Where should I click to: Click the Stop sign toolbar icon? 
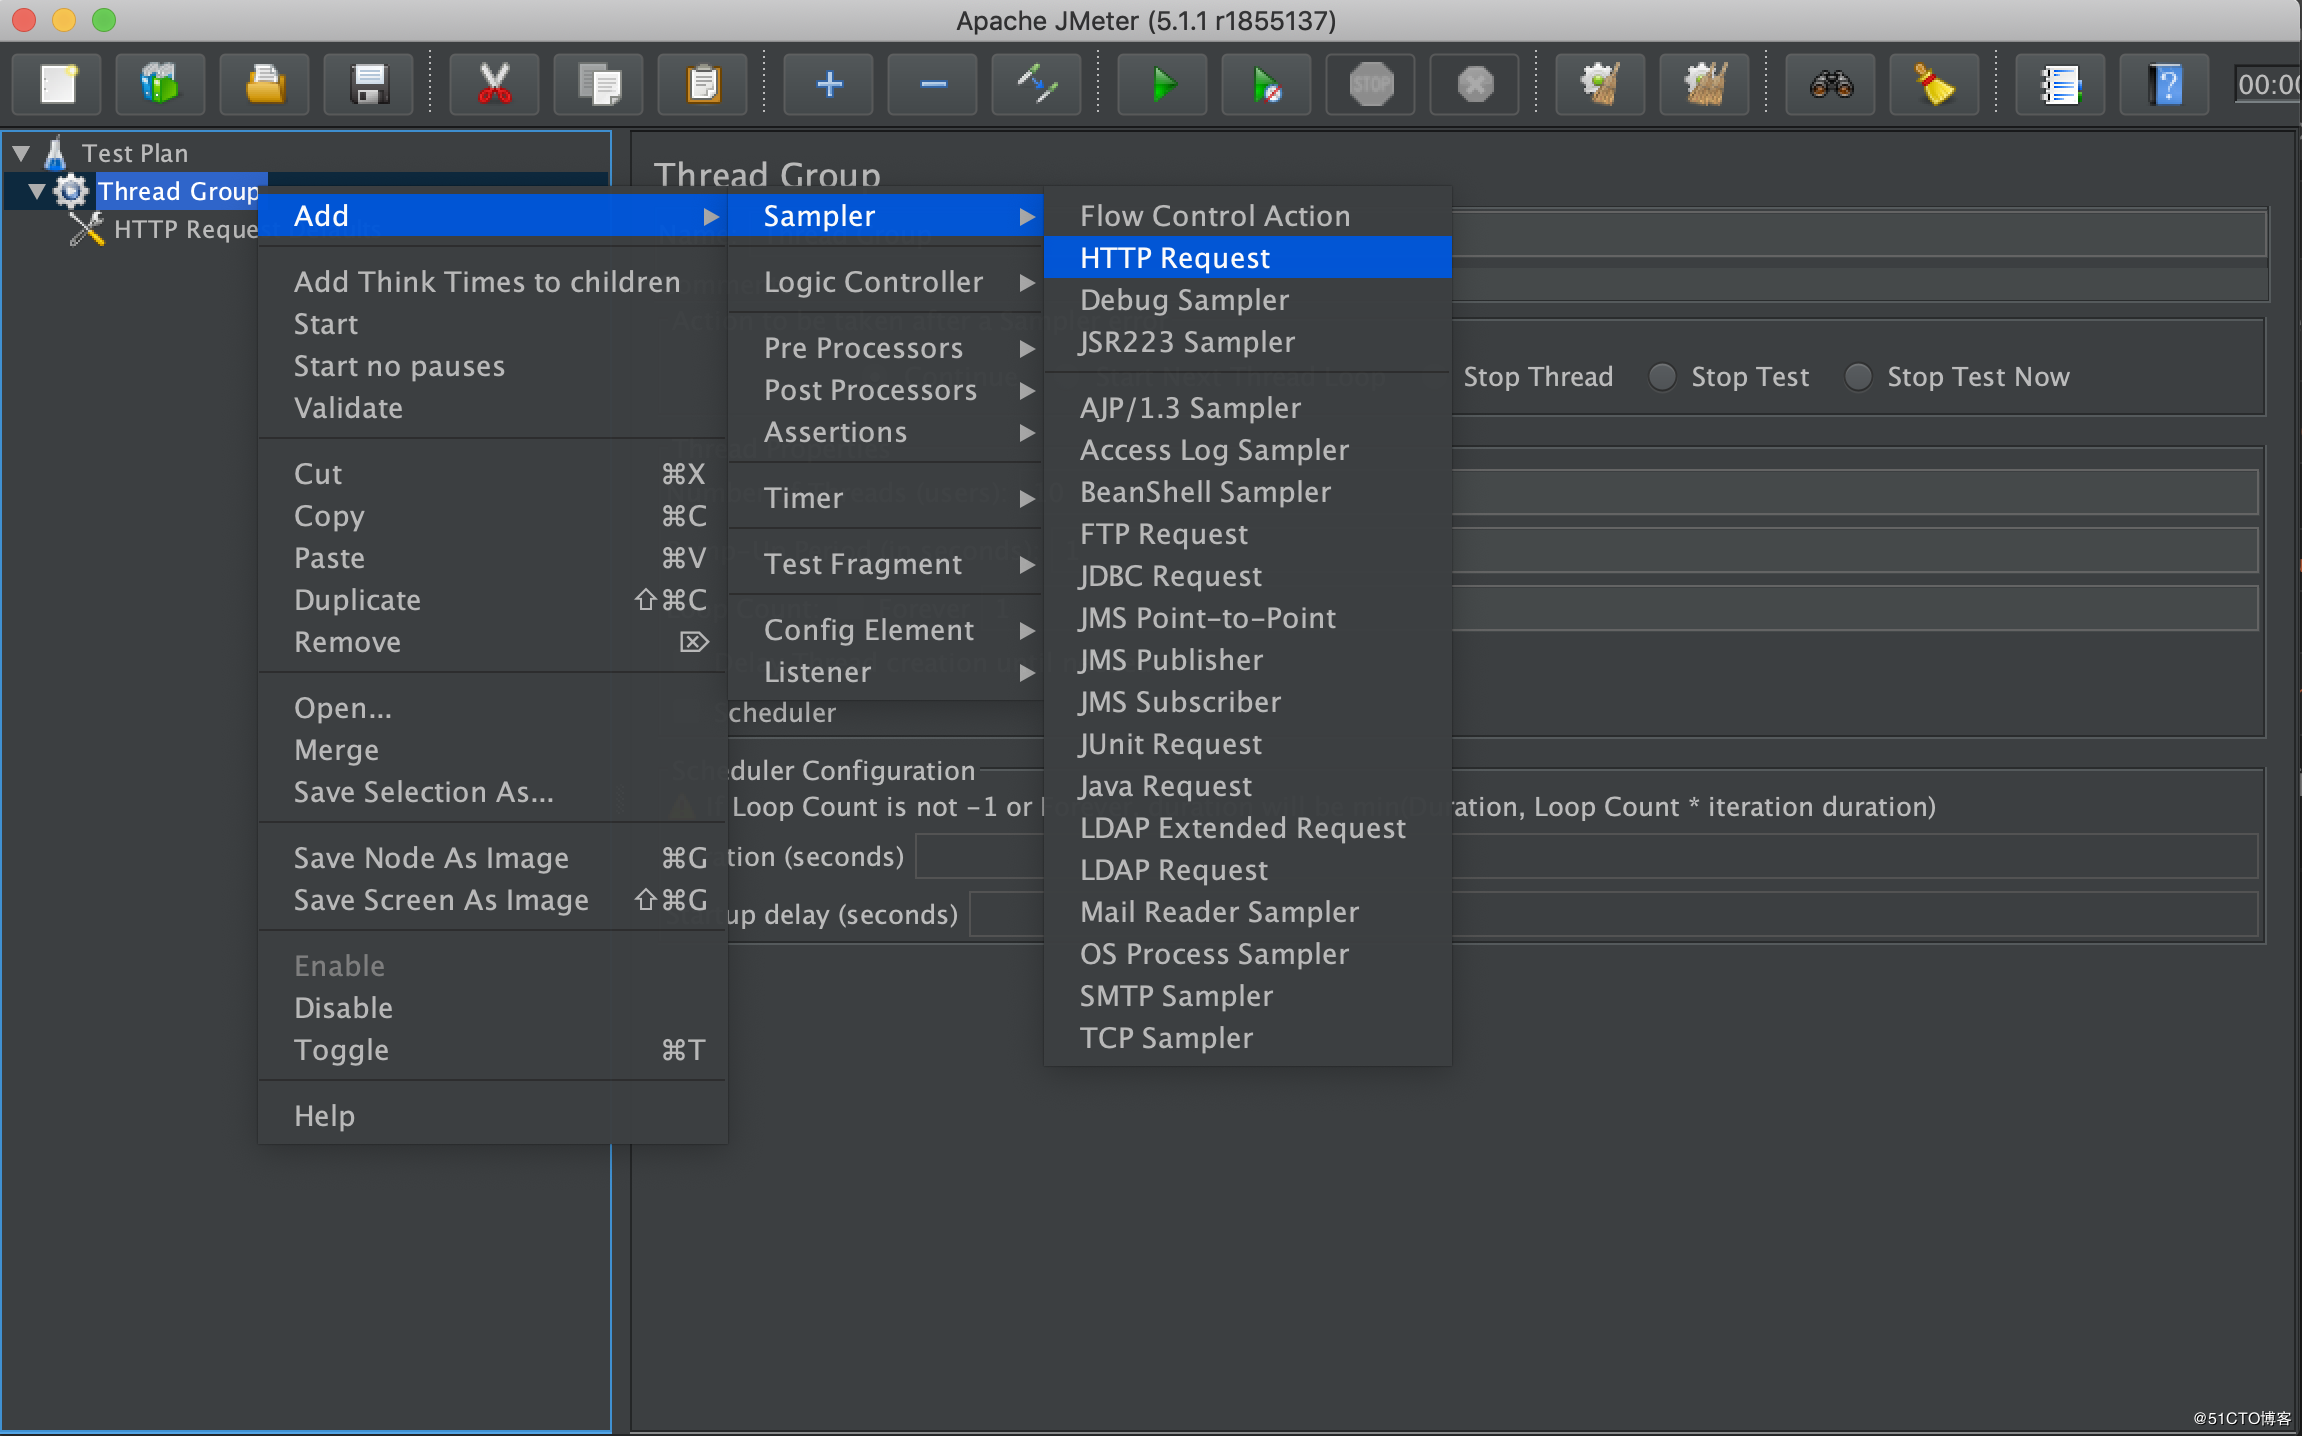pos(1371,84)
